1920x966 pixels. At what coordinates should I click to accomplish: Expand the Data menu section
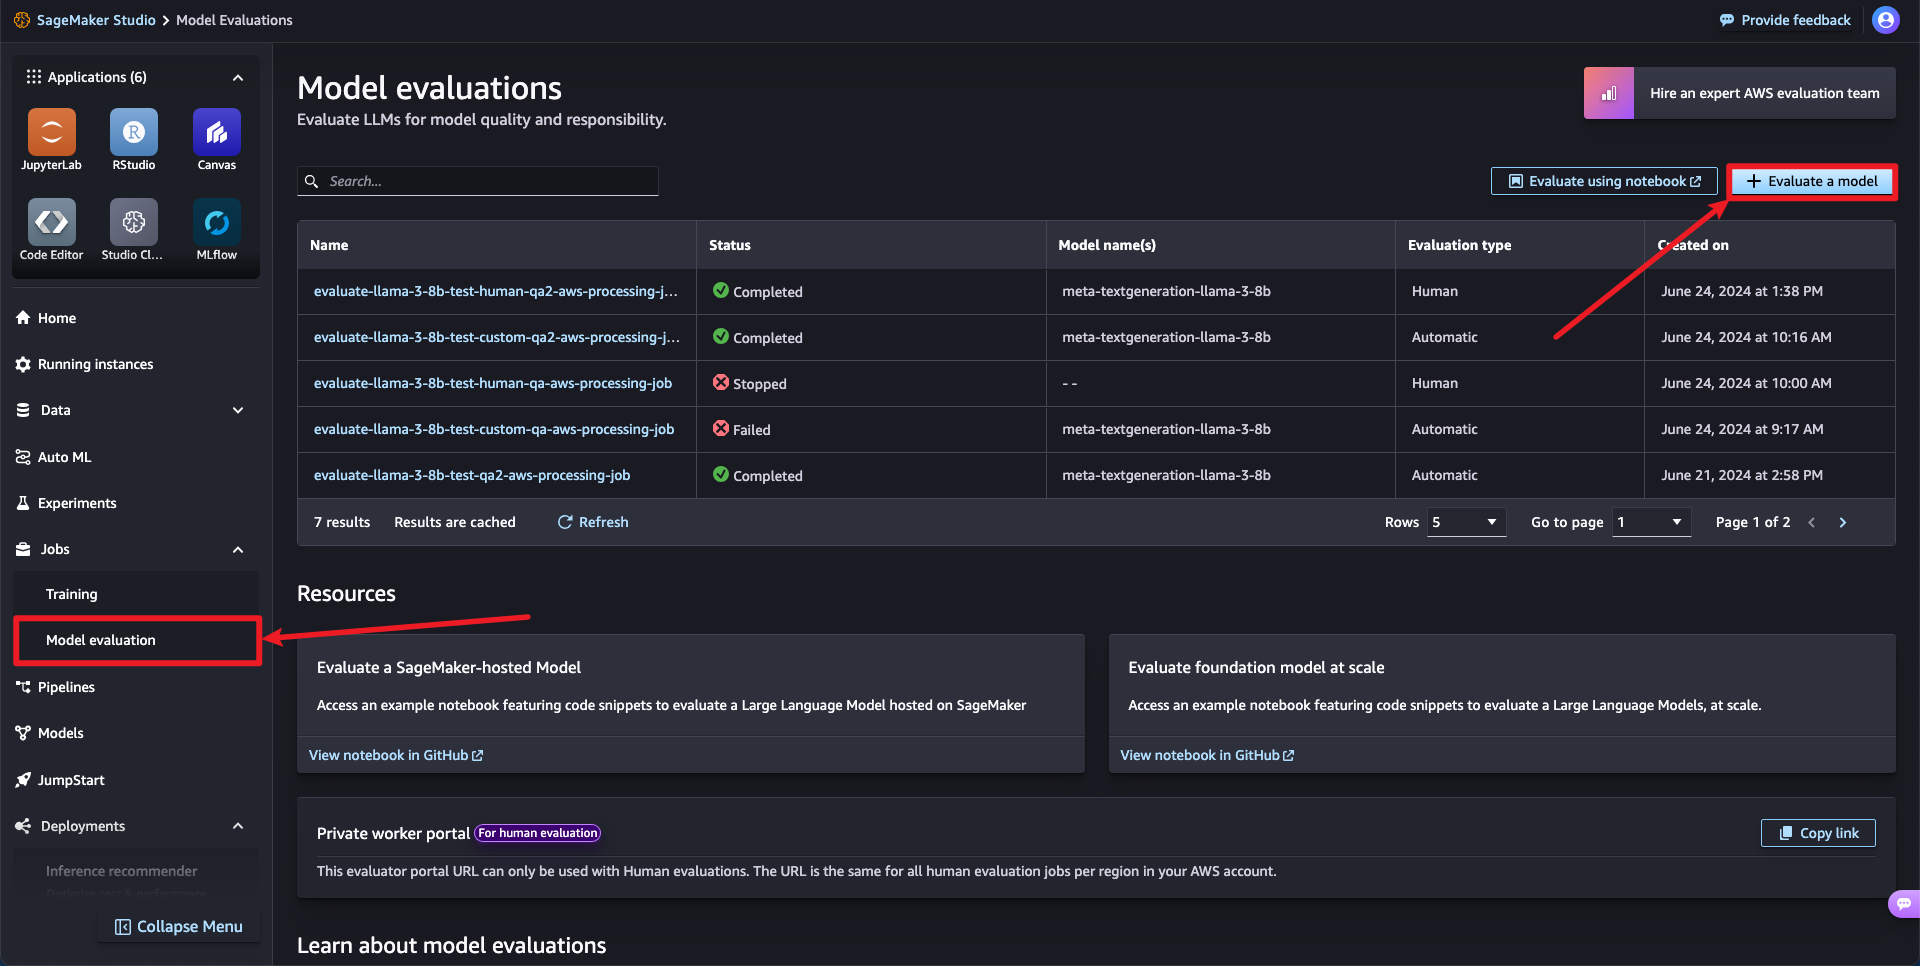(x=238, y=410)
